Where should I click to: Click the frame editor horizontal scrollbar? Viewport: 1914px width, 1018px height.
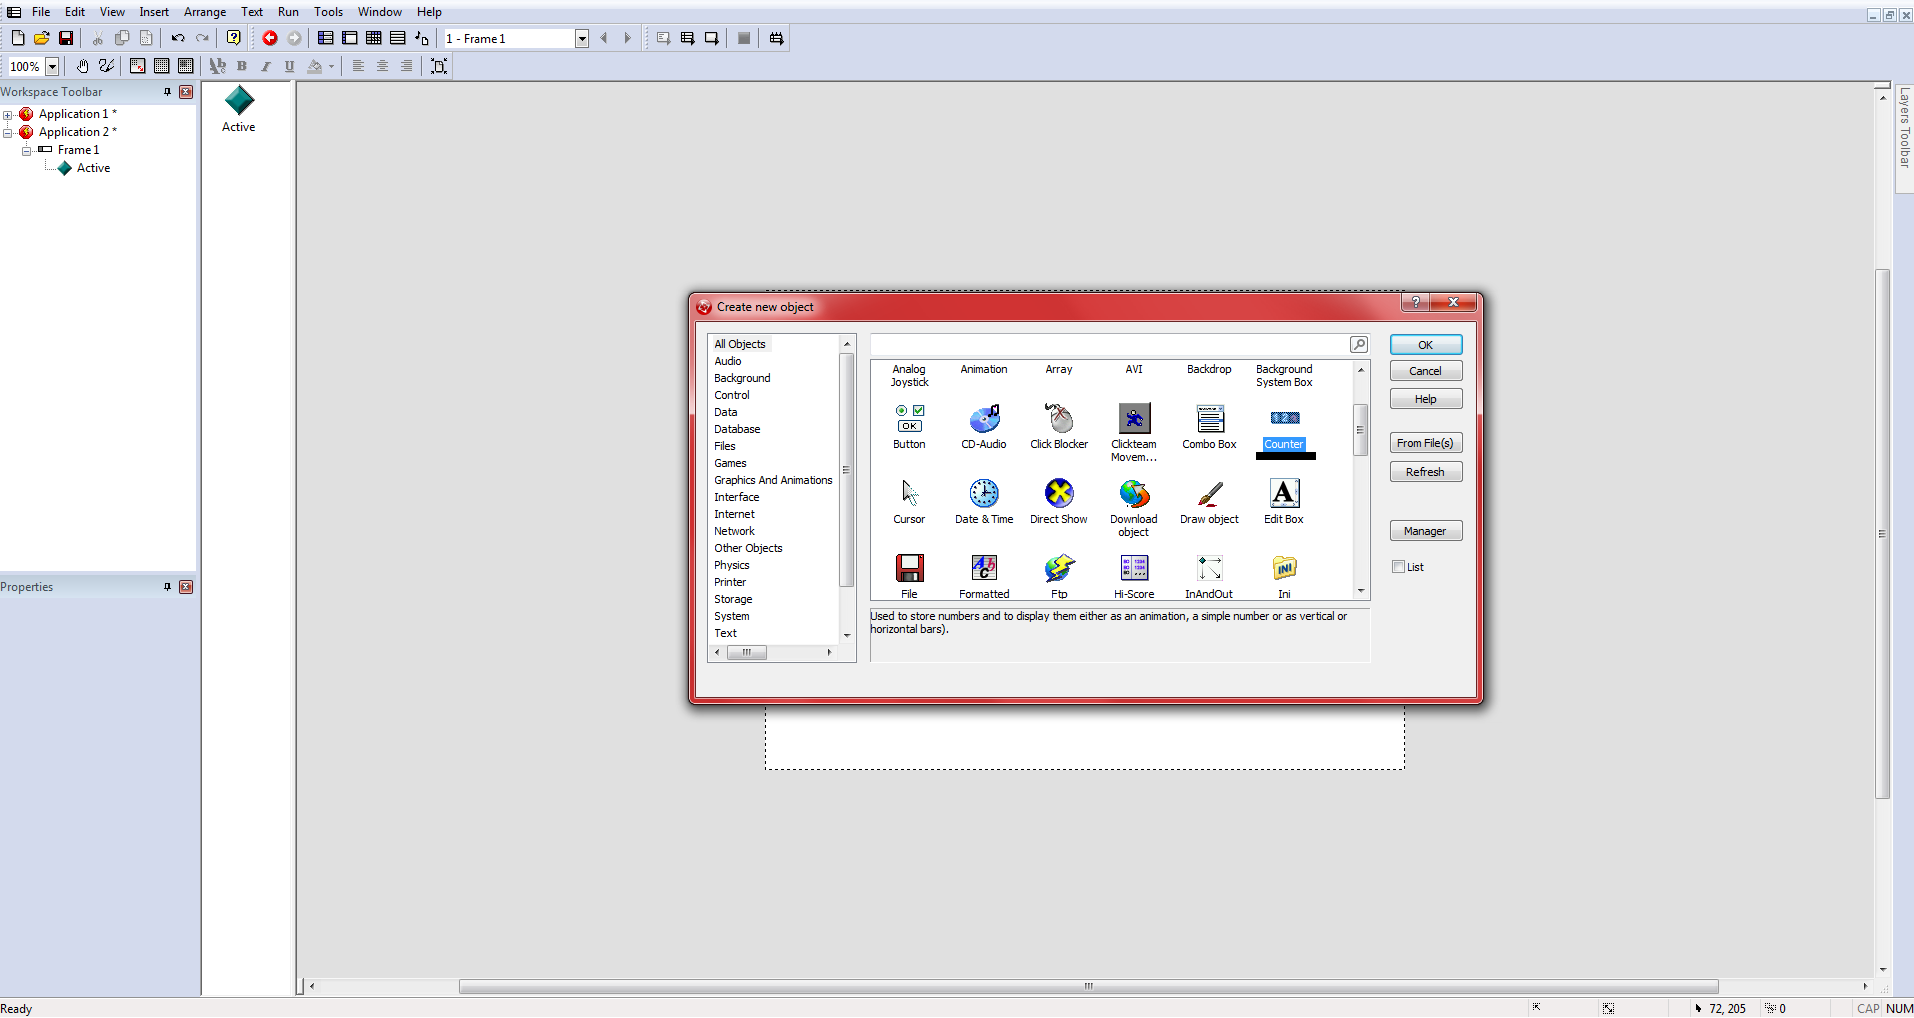pyautogui.click(x=1088, y=986)
